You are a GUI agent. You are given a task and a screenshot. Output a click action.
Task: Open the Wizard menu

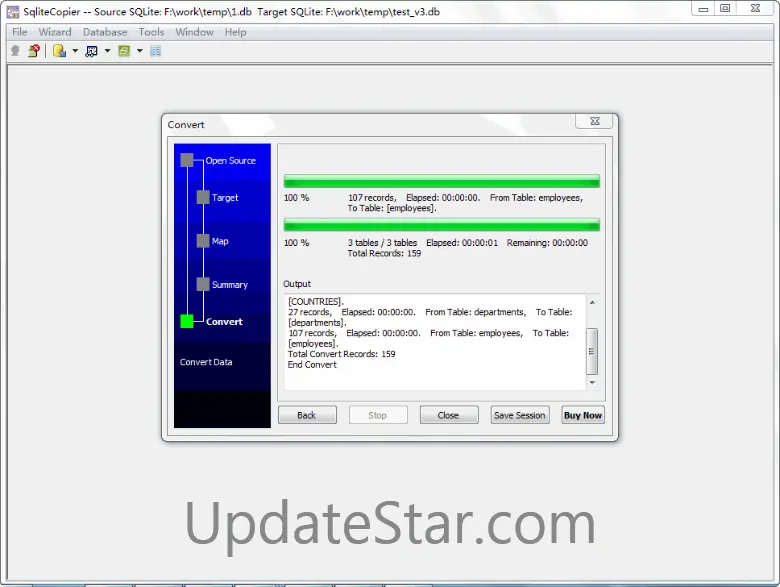coord(55,32)
